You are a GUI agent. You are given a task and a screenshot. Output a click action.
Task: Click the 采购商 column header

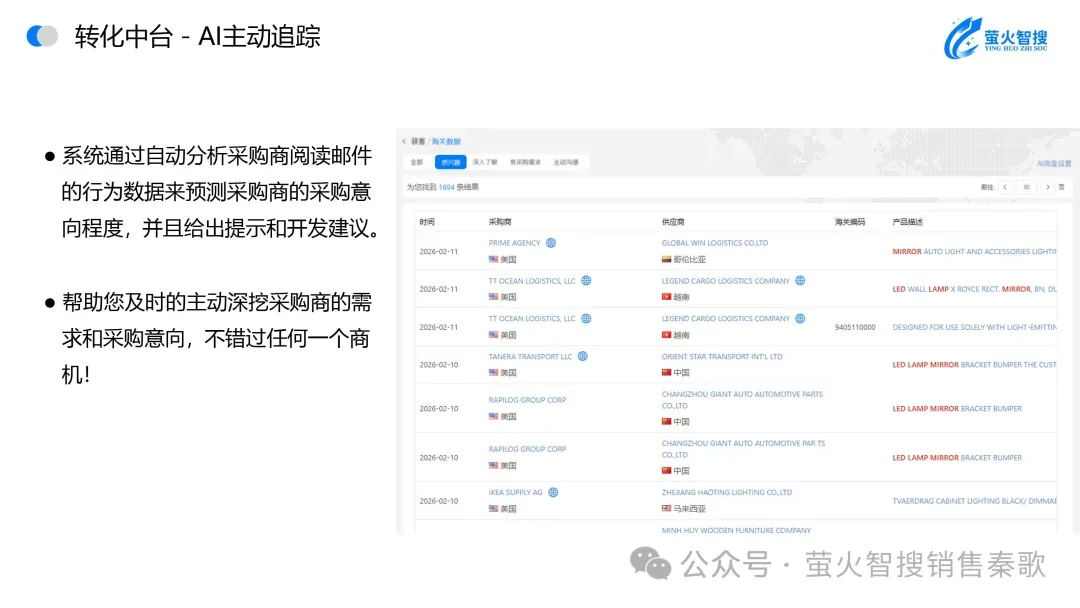pos(500,222)
